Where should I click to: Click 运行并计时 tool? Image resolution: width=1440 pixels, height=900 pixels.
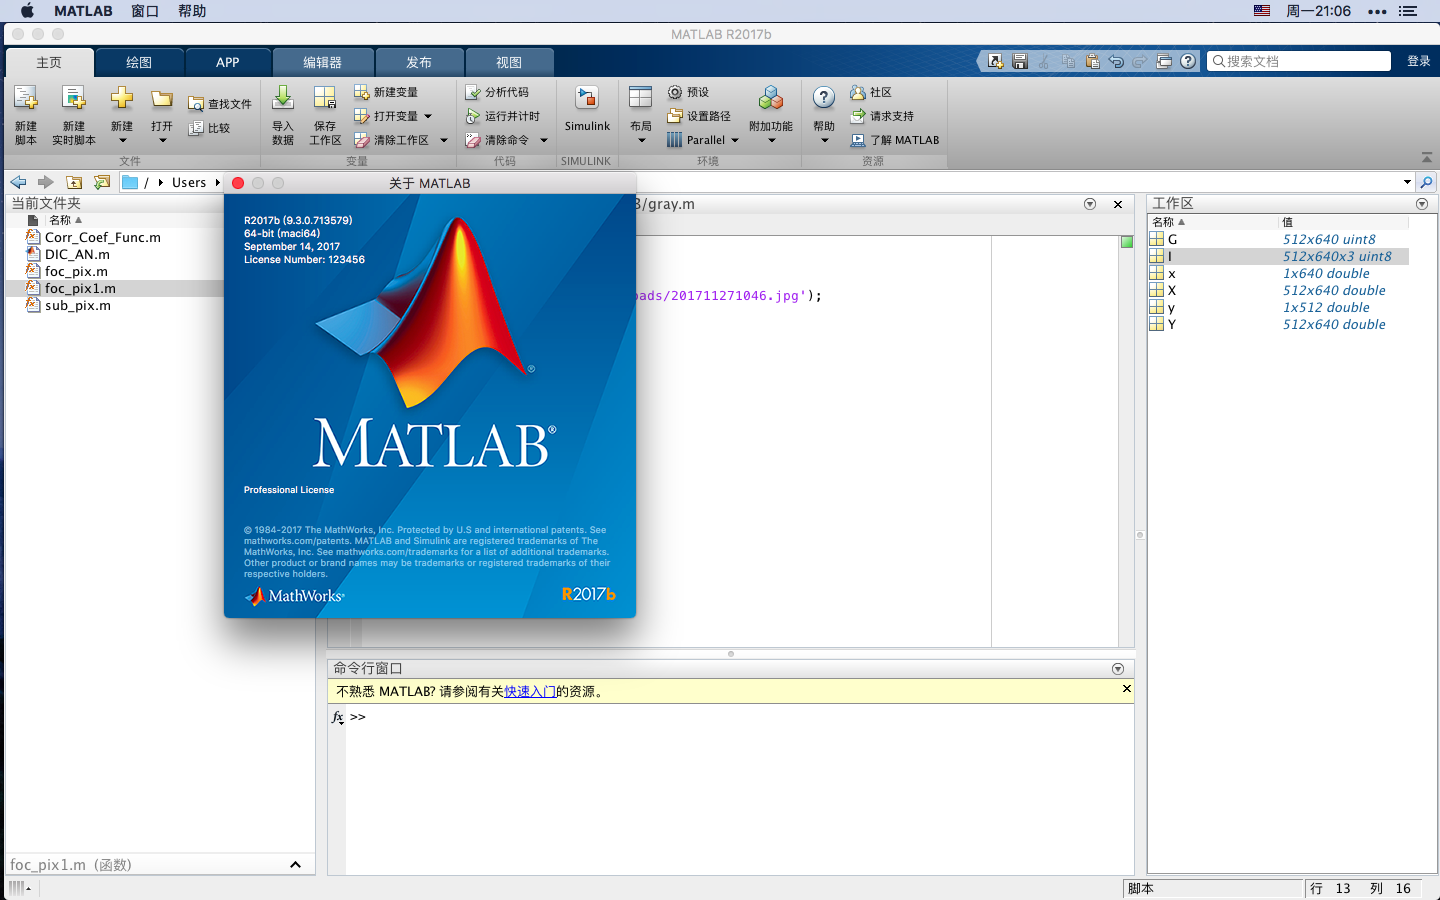point(503,116)
